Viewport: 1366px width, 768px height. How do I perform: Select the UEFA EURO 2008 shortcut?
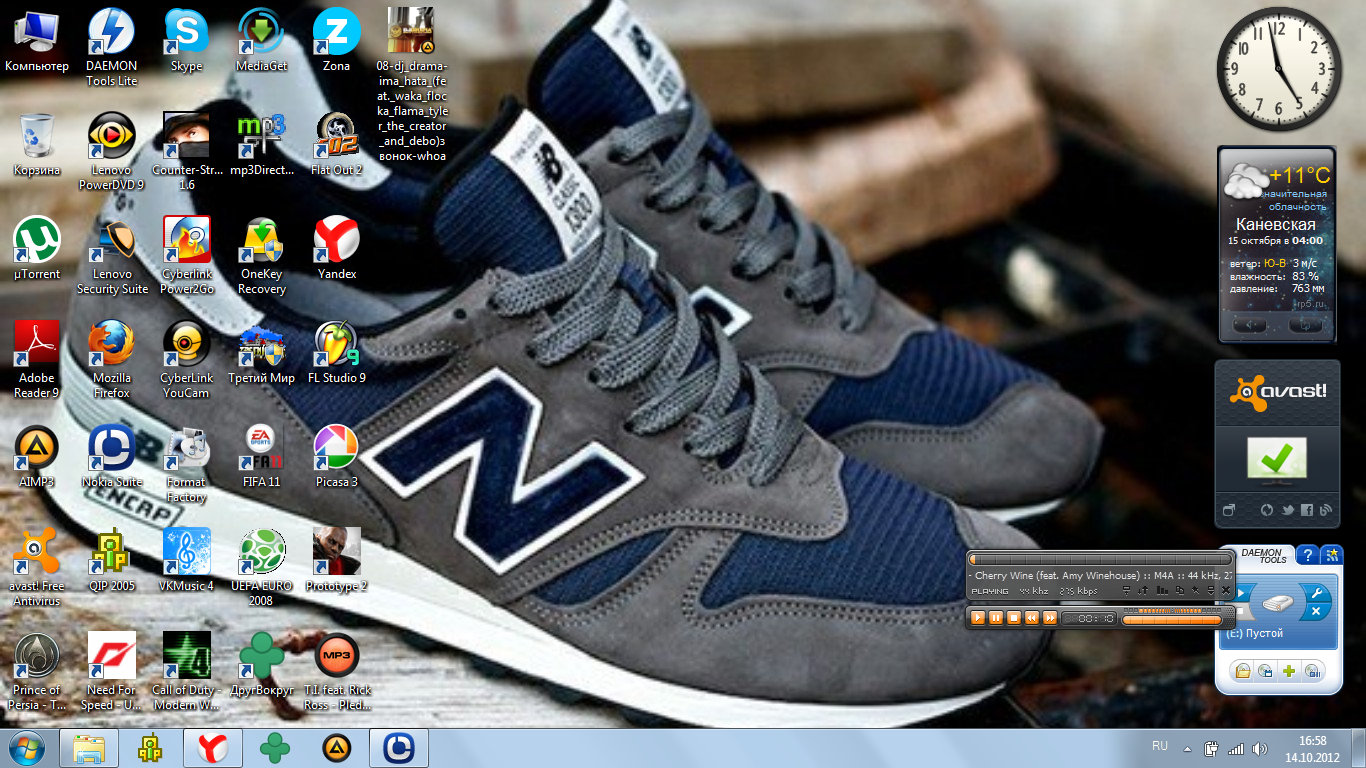tap(262, 568)
